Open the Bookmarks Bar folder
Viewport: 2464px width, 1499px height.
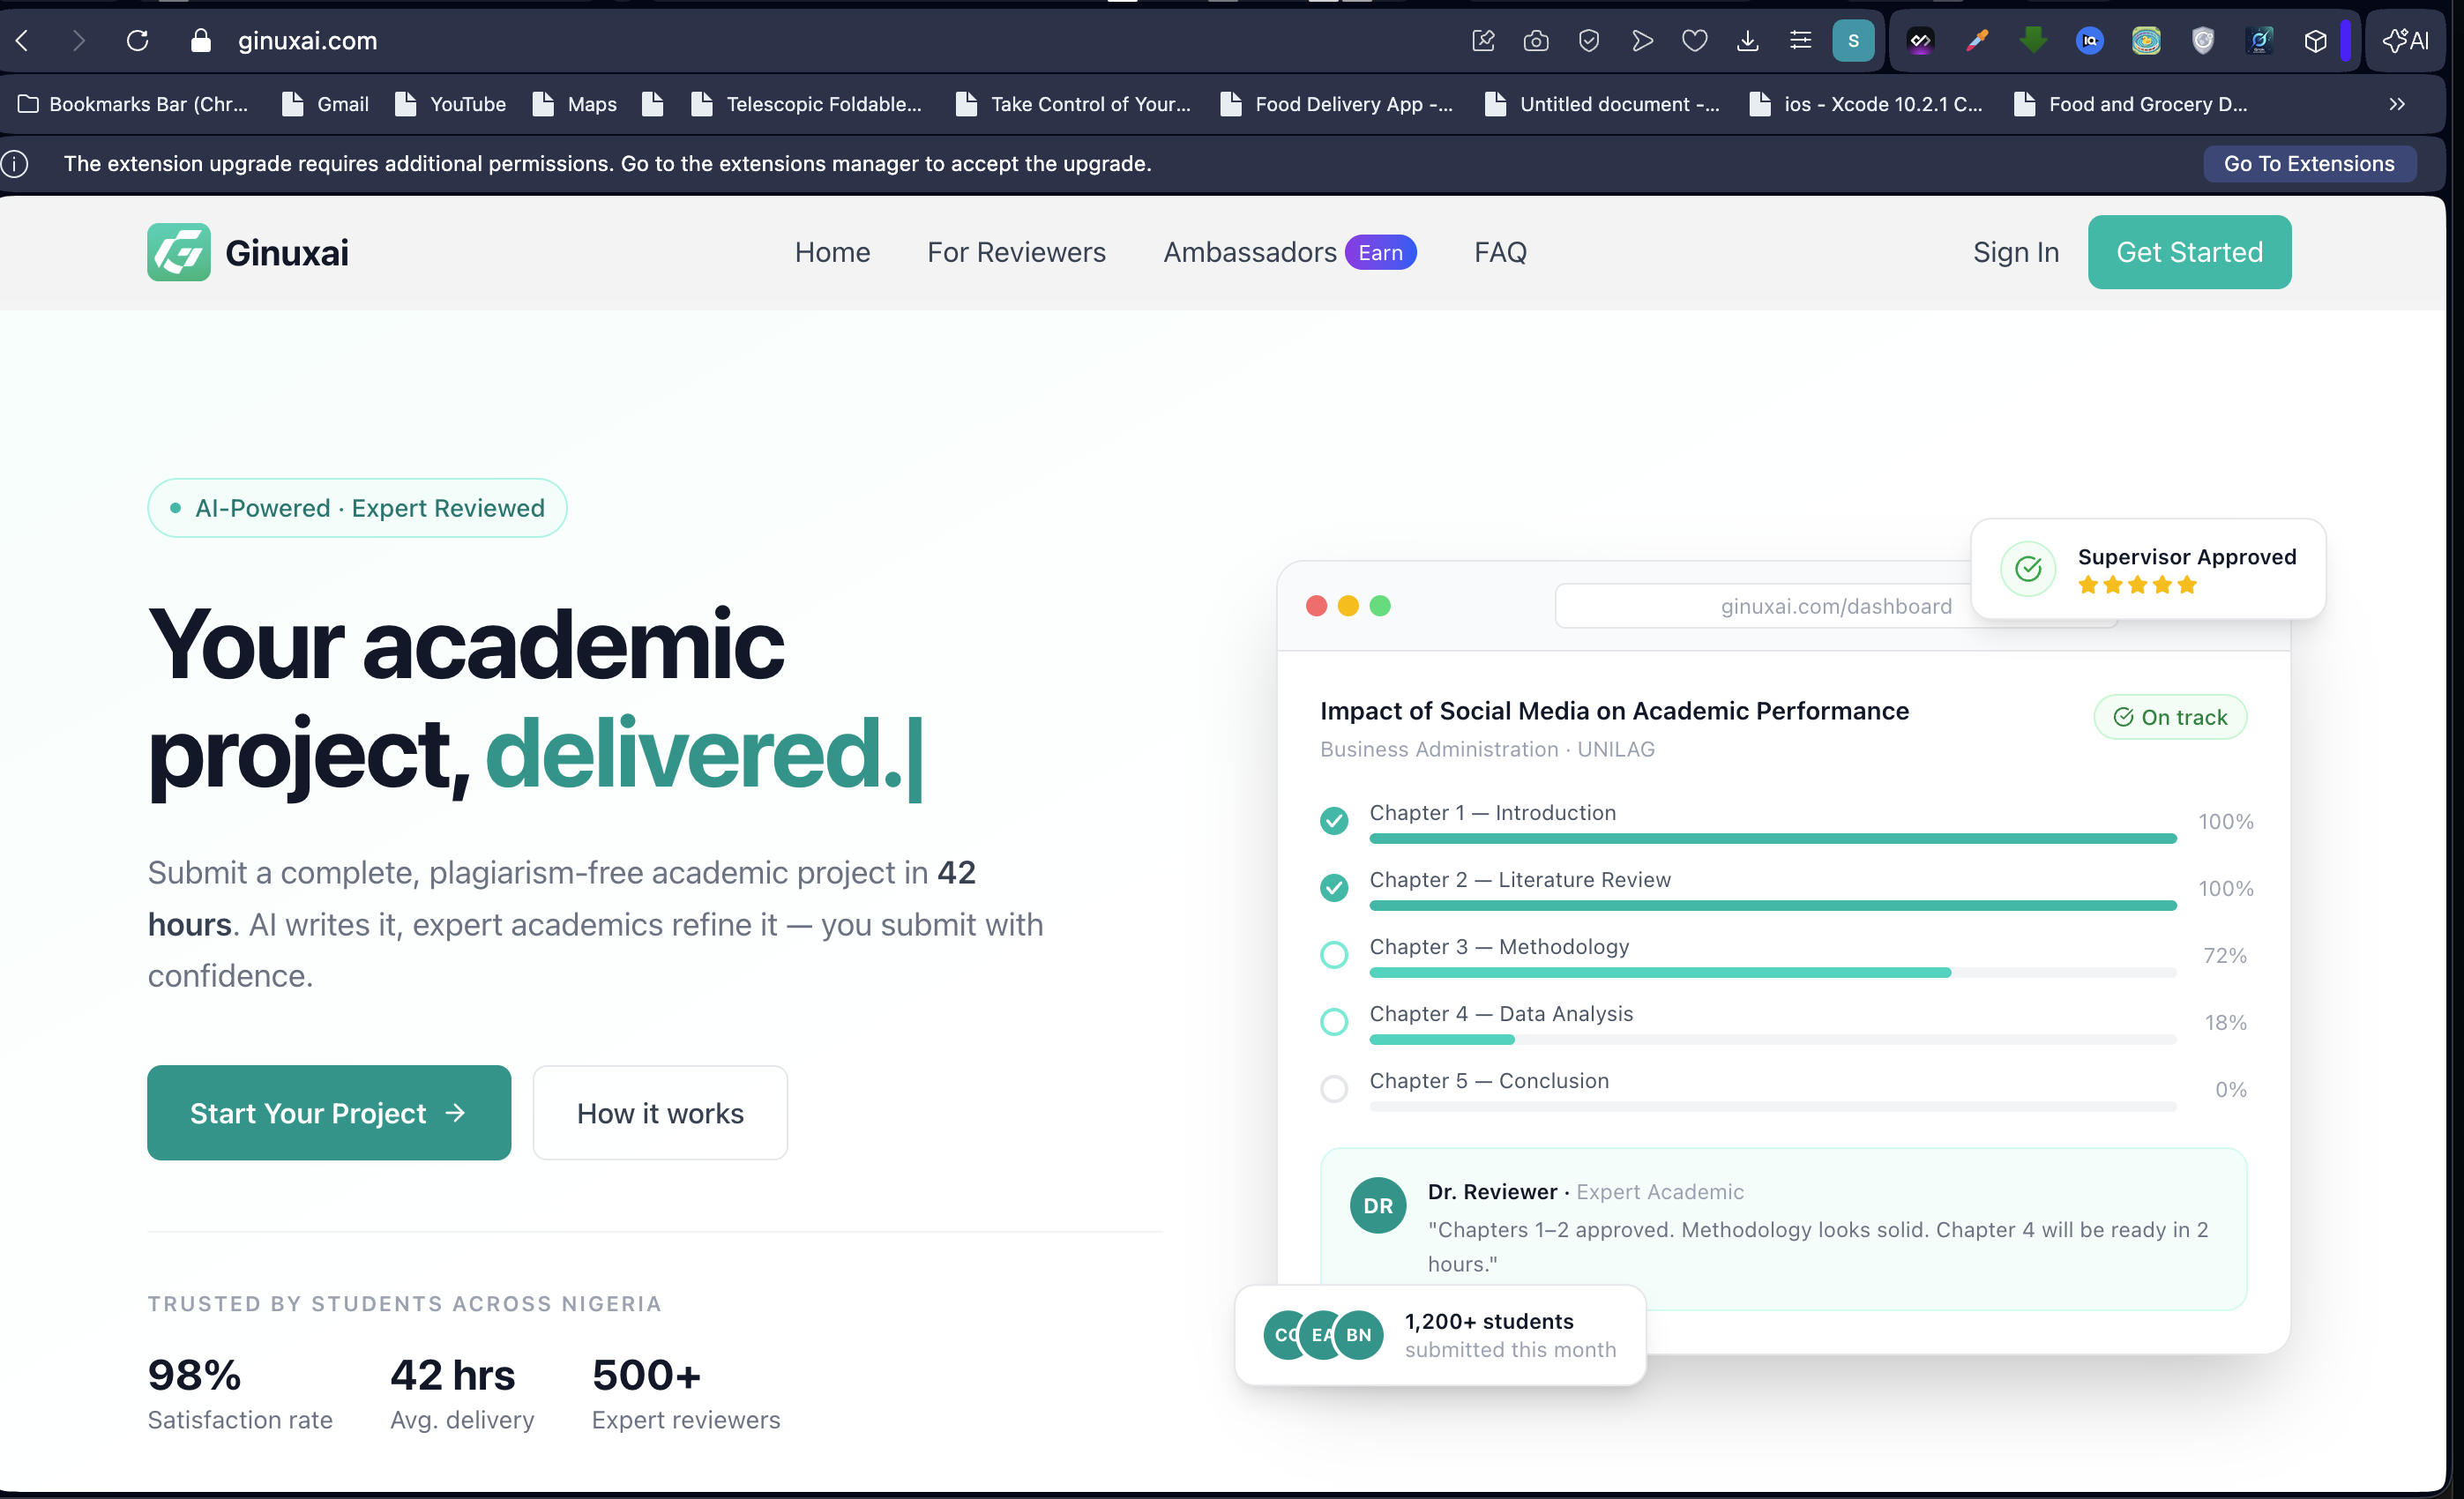click(x=134, y=104)
